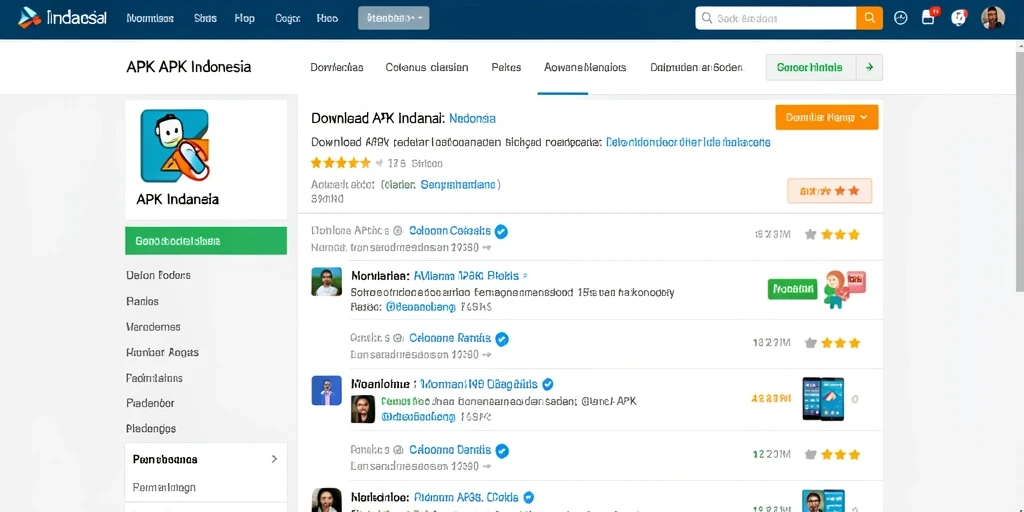1024x512 pixels.
Task: Click the verified badge after Ridomn AP36 Ctlokis
Action: pos(530,497)
